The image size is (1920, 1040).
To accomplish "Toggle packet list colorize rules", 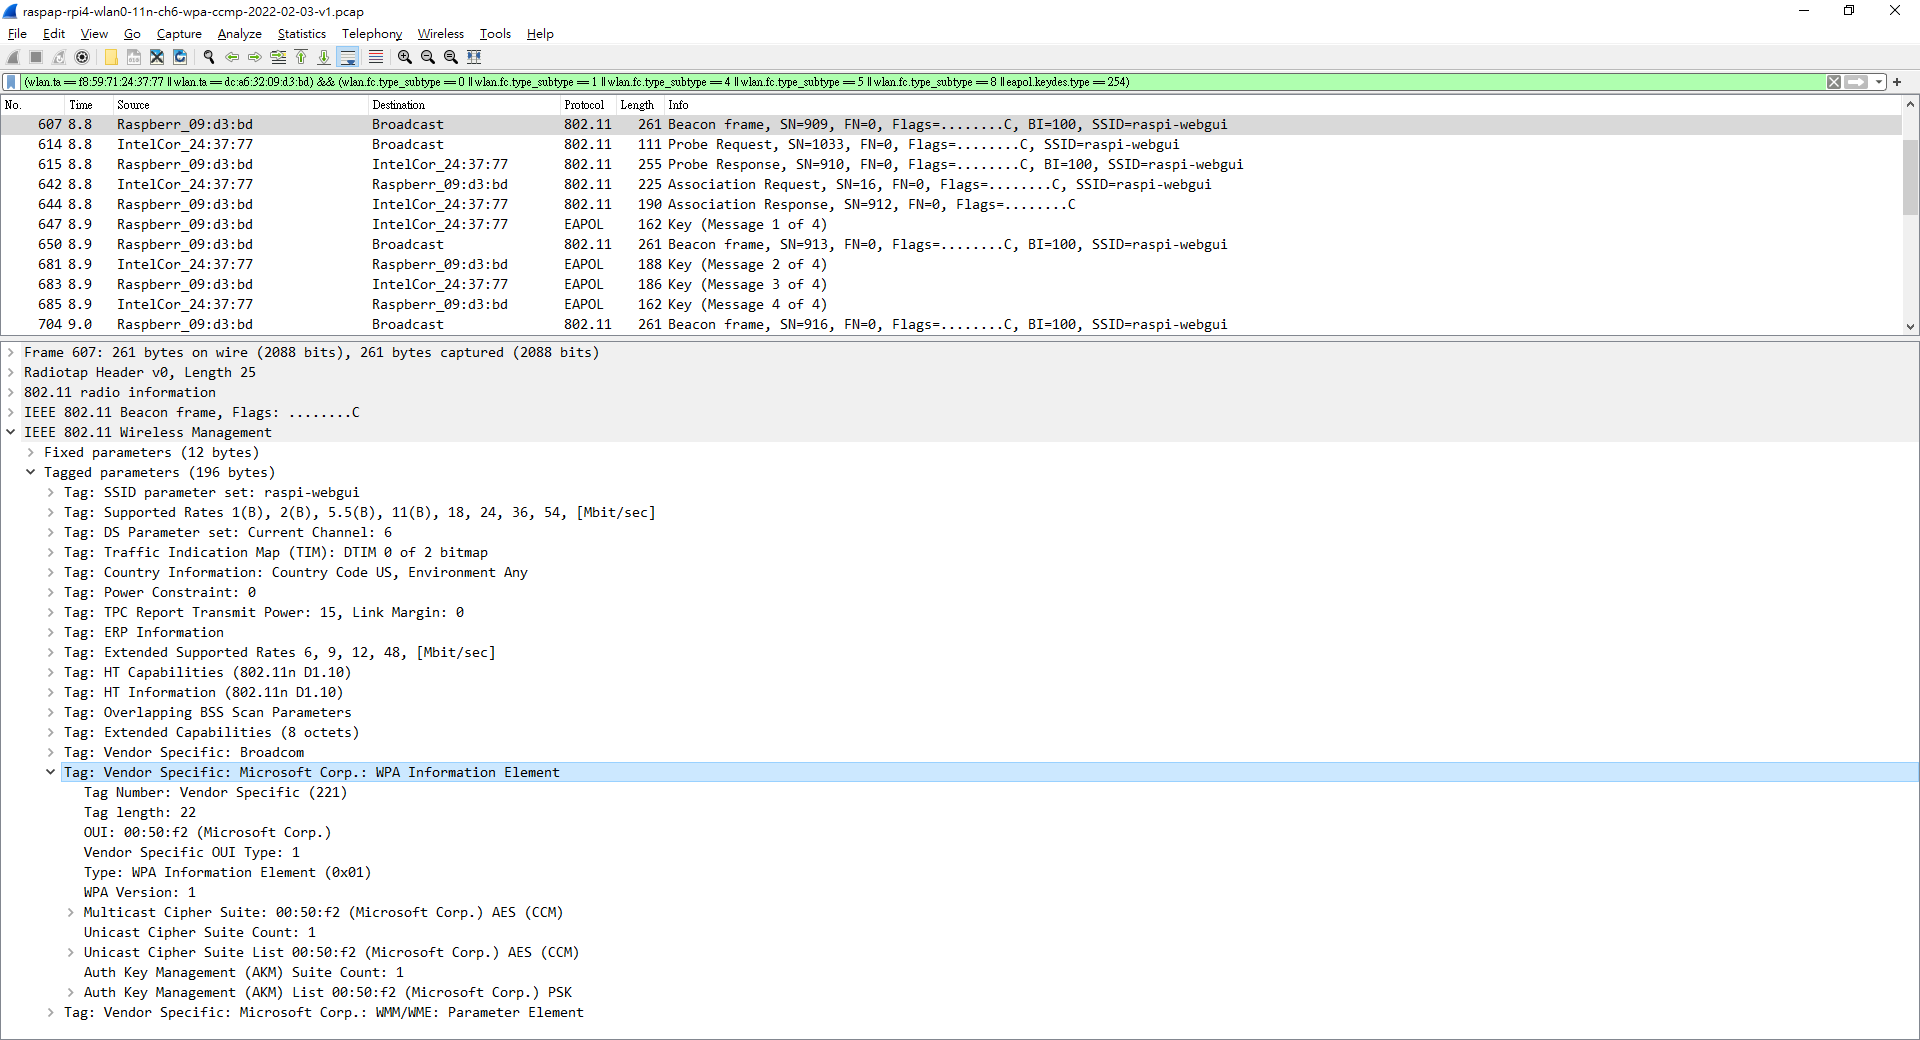I will tap(376, 57).
